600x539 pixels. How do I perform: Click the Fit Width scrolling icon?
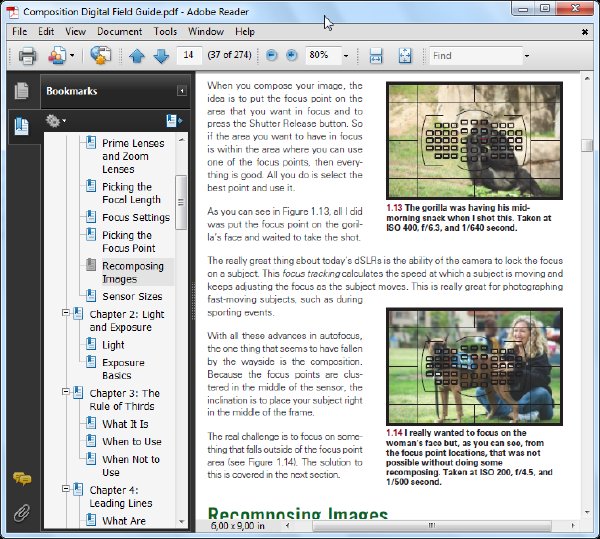(376, 56)
